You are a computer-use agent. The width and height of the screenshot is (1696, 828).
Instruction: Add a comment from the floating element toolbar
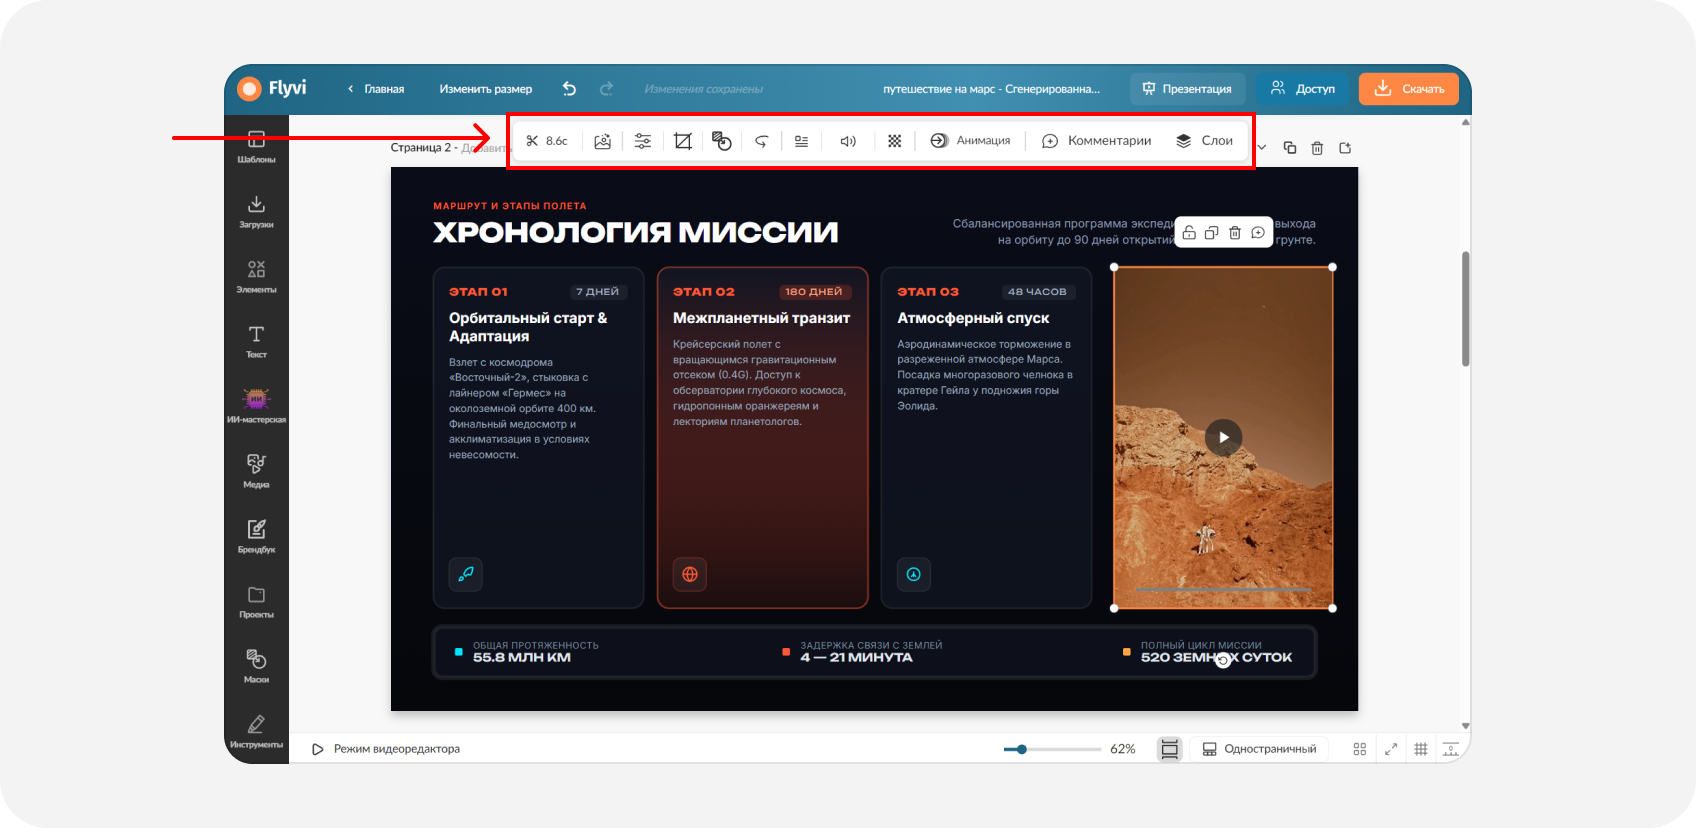click(1258, 233)
